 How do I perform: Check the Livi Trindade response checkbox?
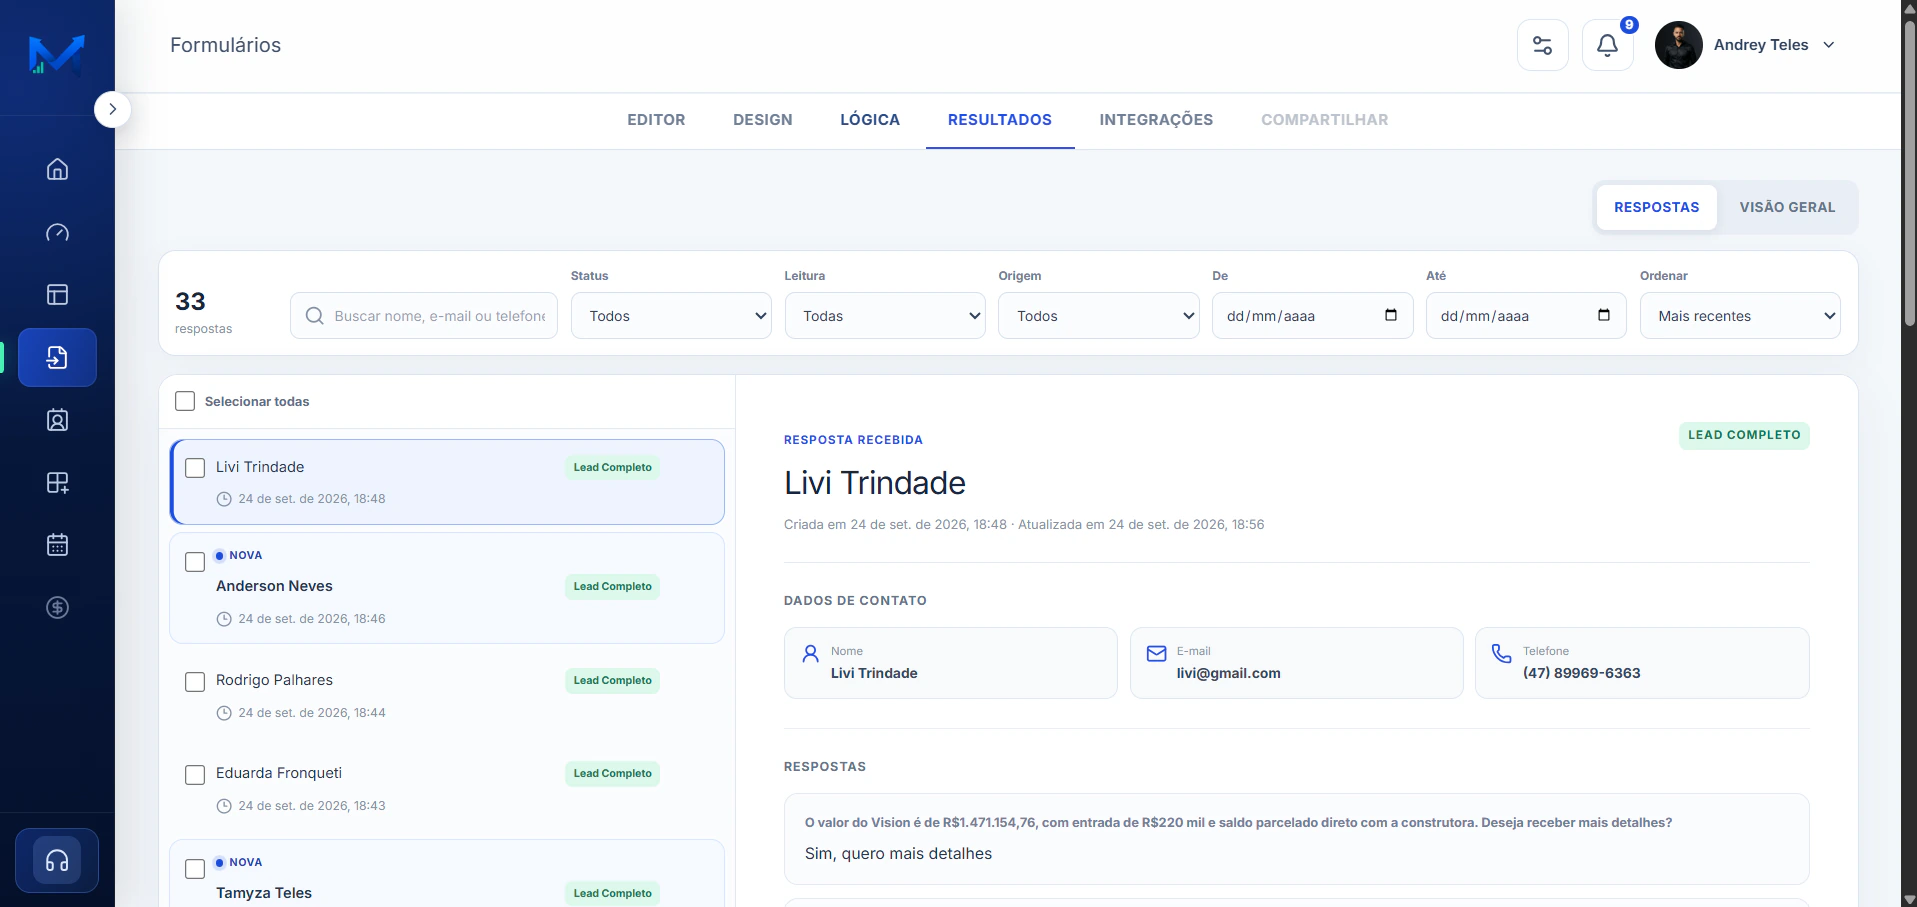tap(195, 468)
